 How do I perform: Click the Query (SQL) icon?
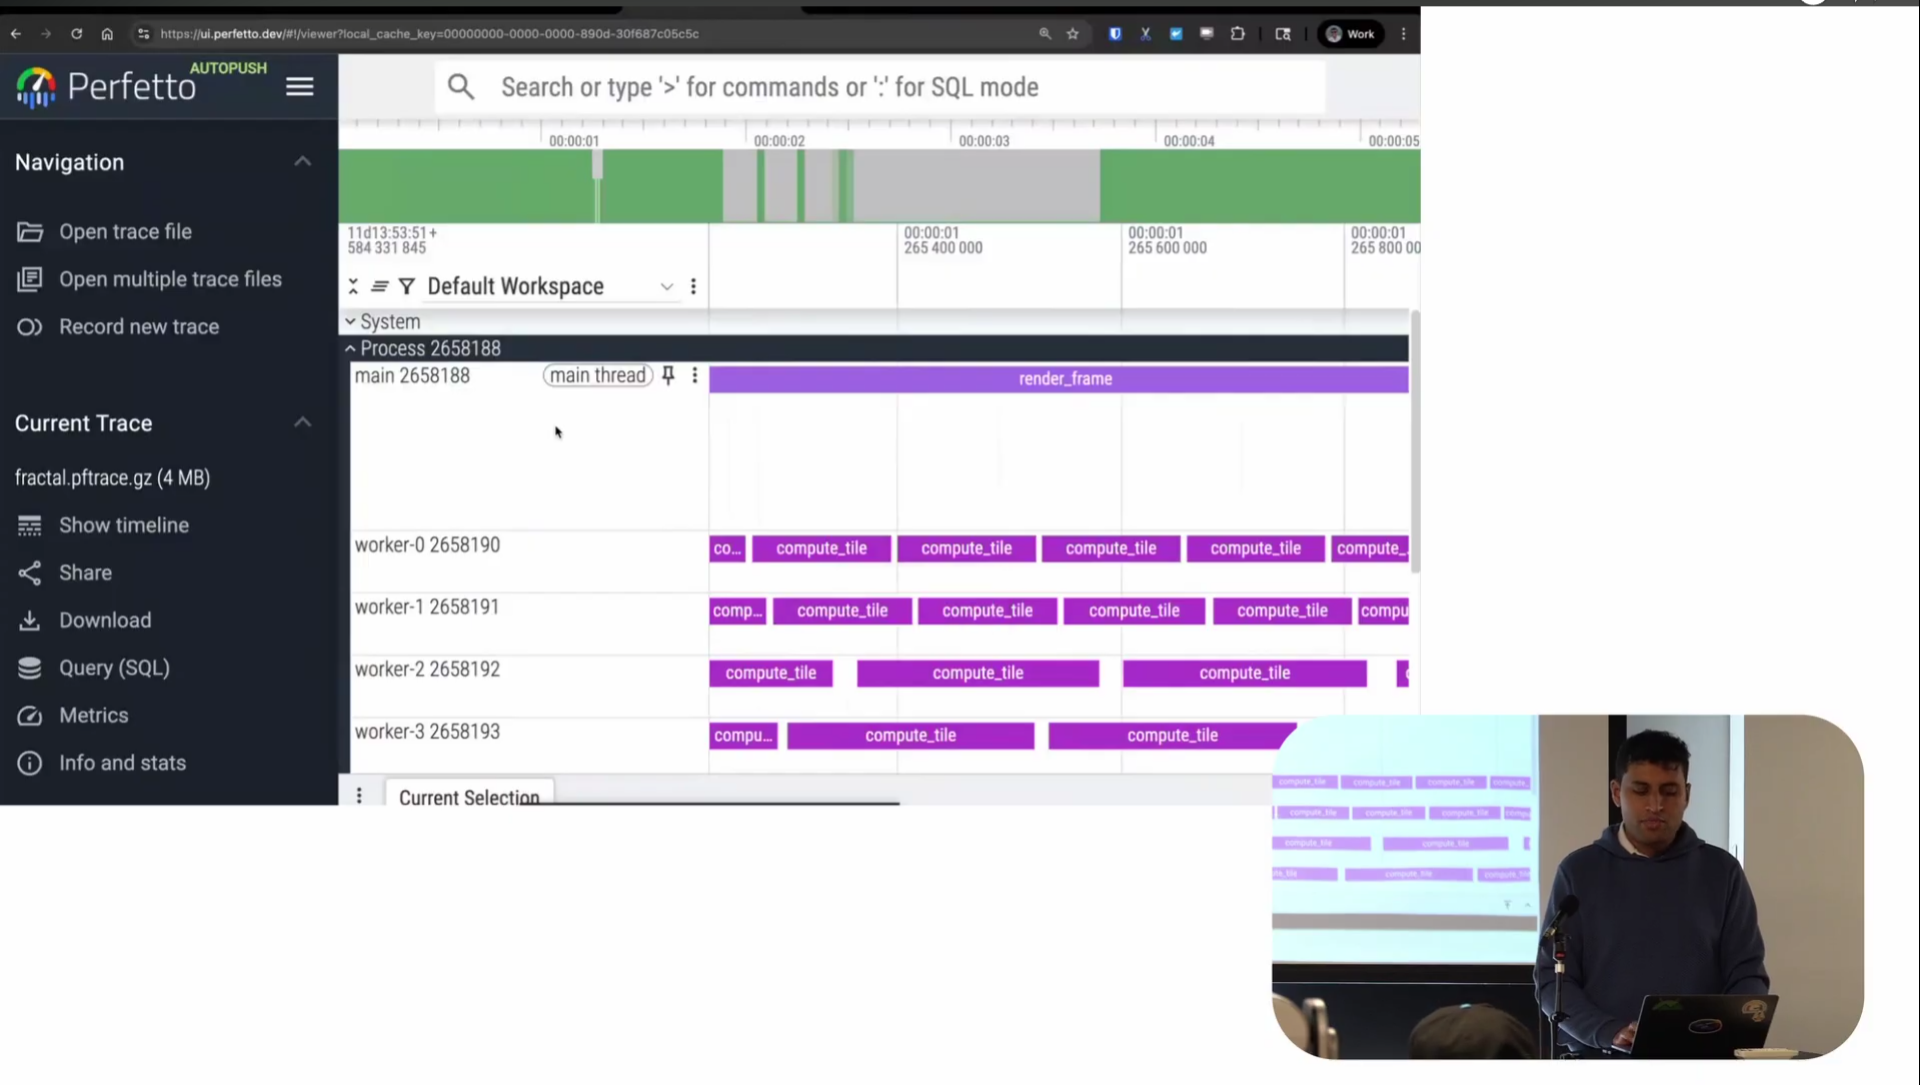[x=30, y=668]
